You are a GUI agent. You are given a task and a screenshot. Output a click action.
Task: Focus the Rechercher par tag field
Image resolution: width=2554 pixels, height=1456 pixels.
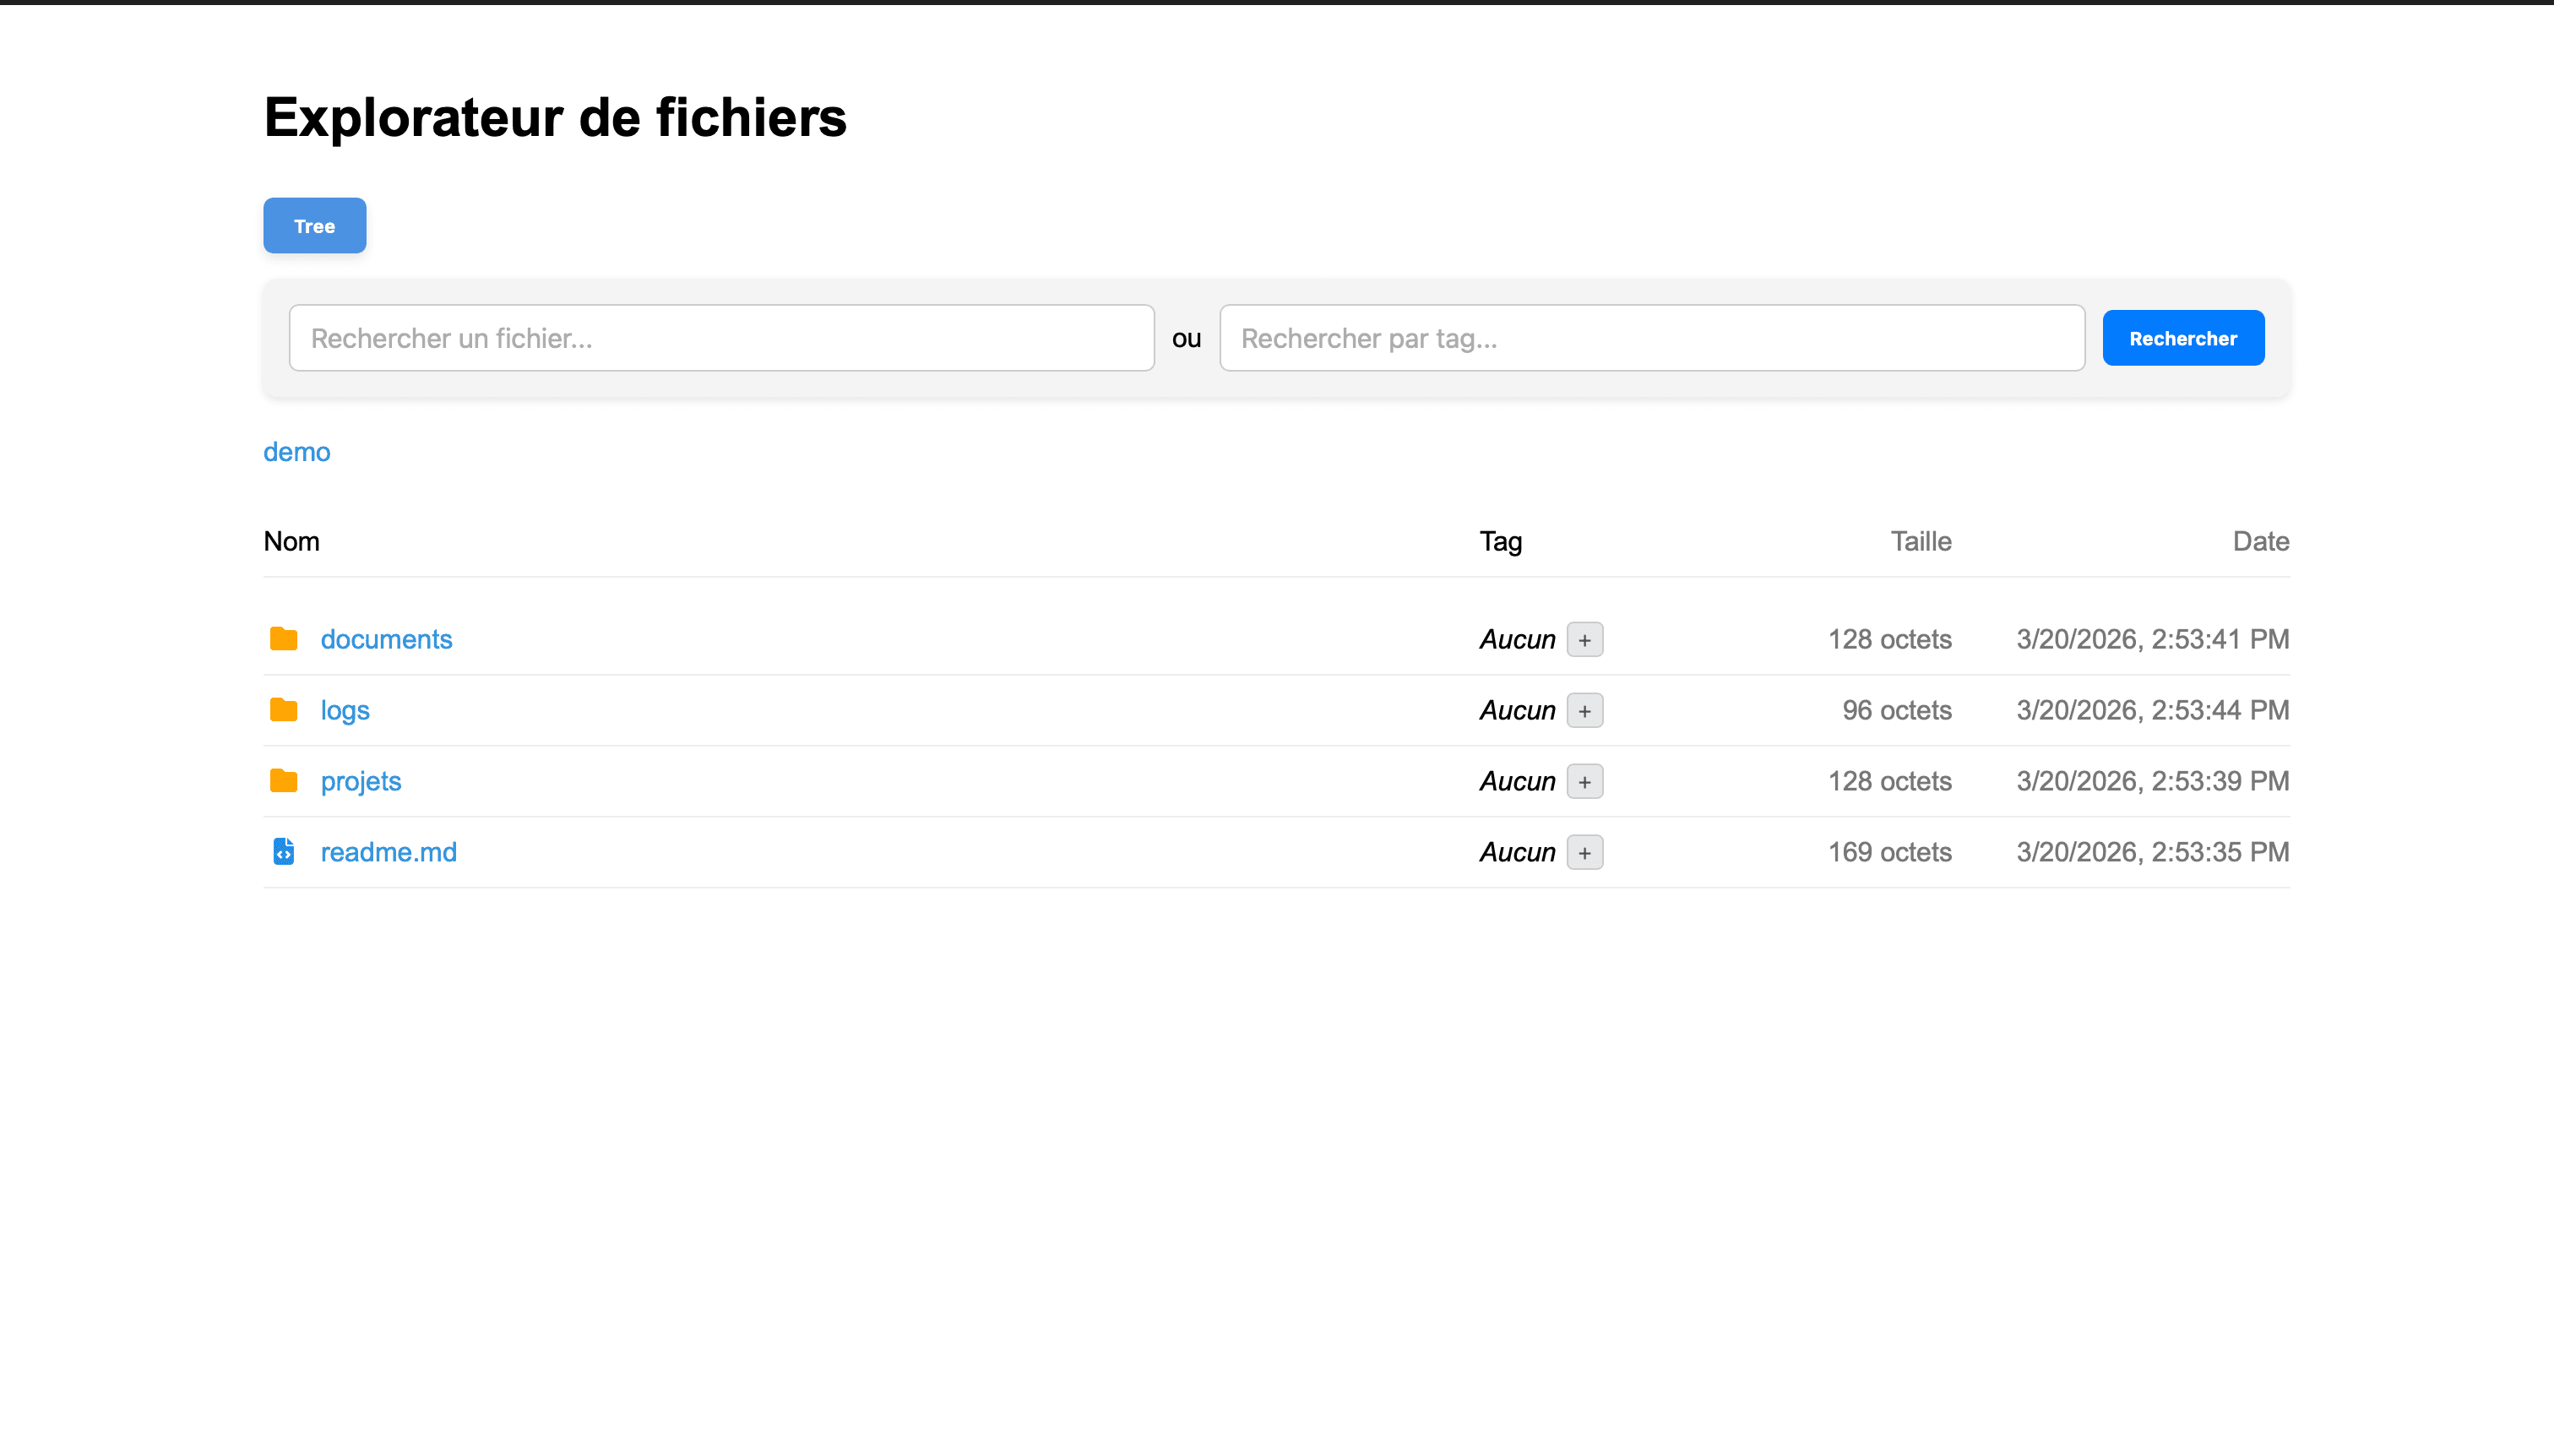point(1651,338)
